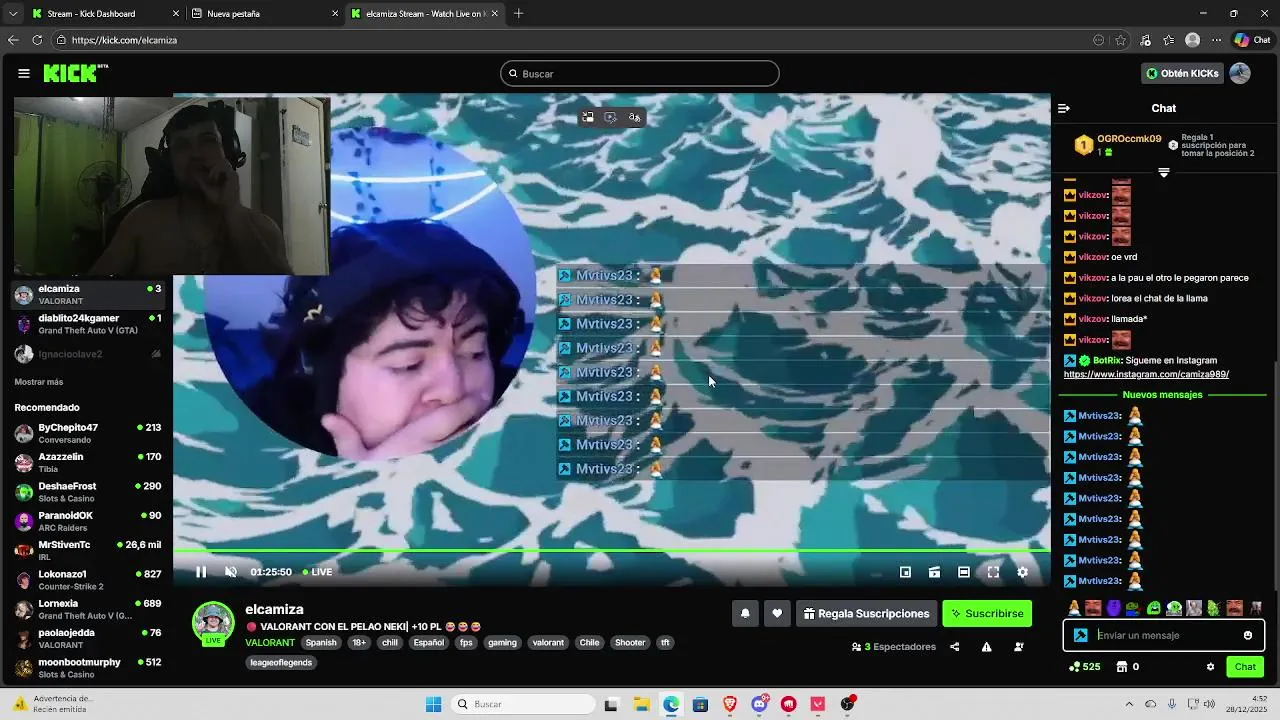1280x720 pixels.
Task: Open the emoji picker in chat input
Action: pos(1247,635)
